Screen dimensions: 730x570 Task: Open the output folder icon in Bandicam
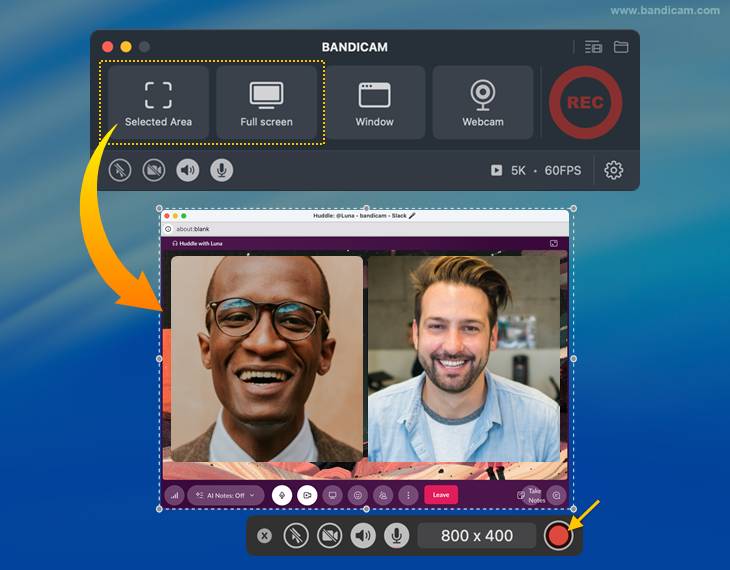(621, 47)
